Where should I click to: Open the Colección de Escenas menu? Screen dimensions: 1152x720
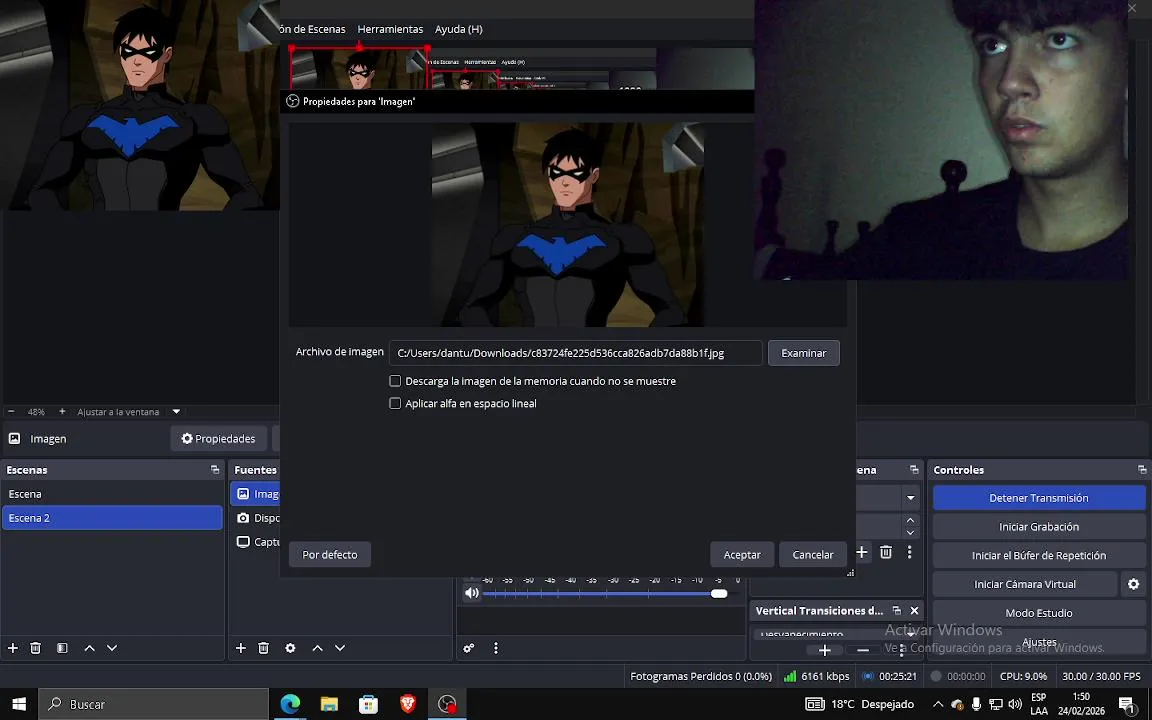click(x=314, y=29)
